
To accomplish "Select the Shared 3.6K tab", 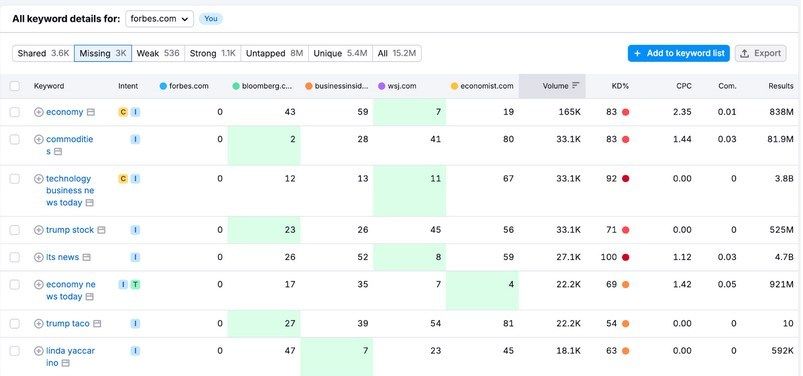I will [x=44, y=53].
